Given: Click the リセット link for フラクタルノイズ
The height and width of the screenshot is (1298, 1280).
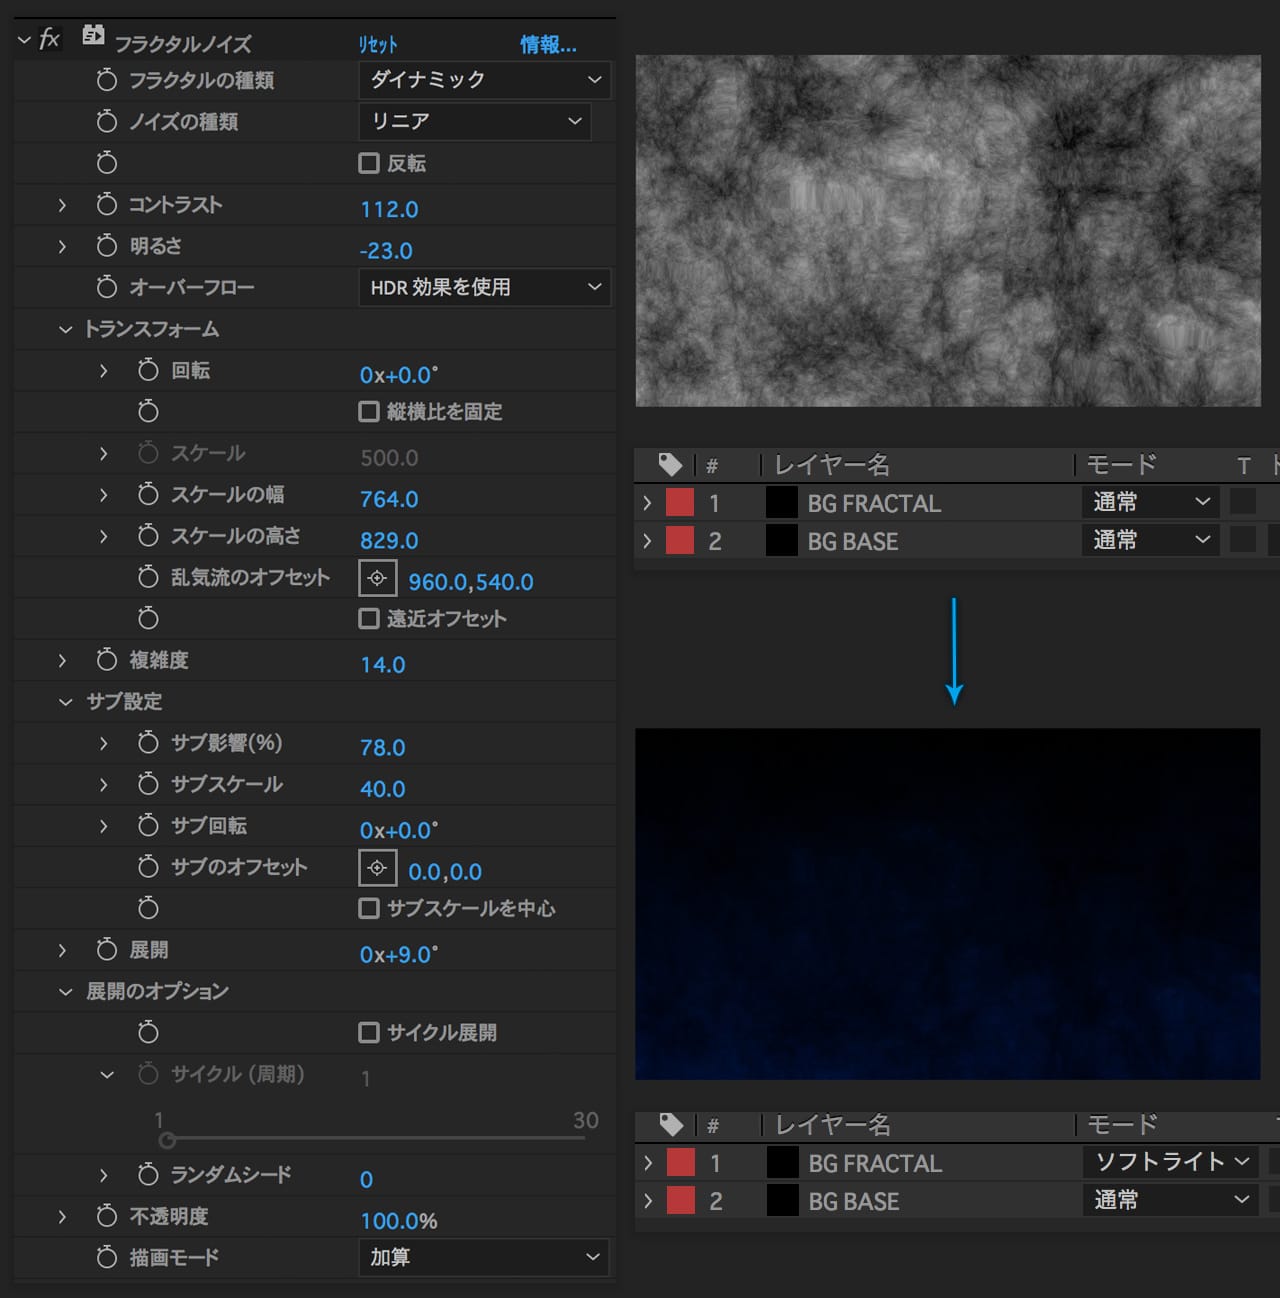Looking at the screenshot, I should tap(378, 45).
